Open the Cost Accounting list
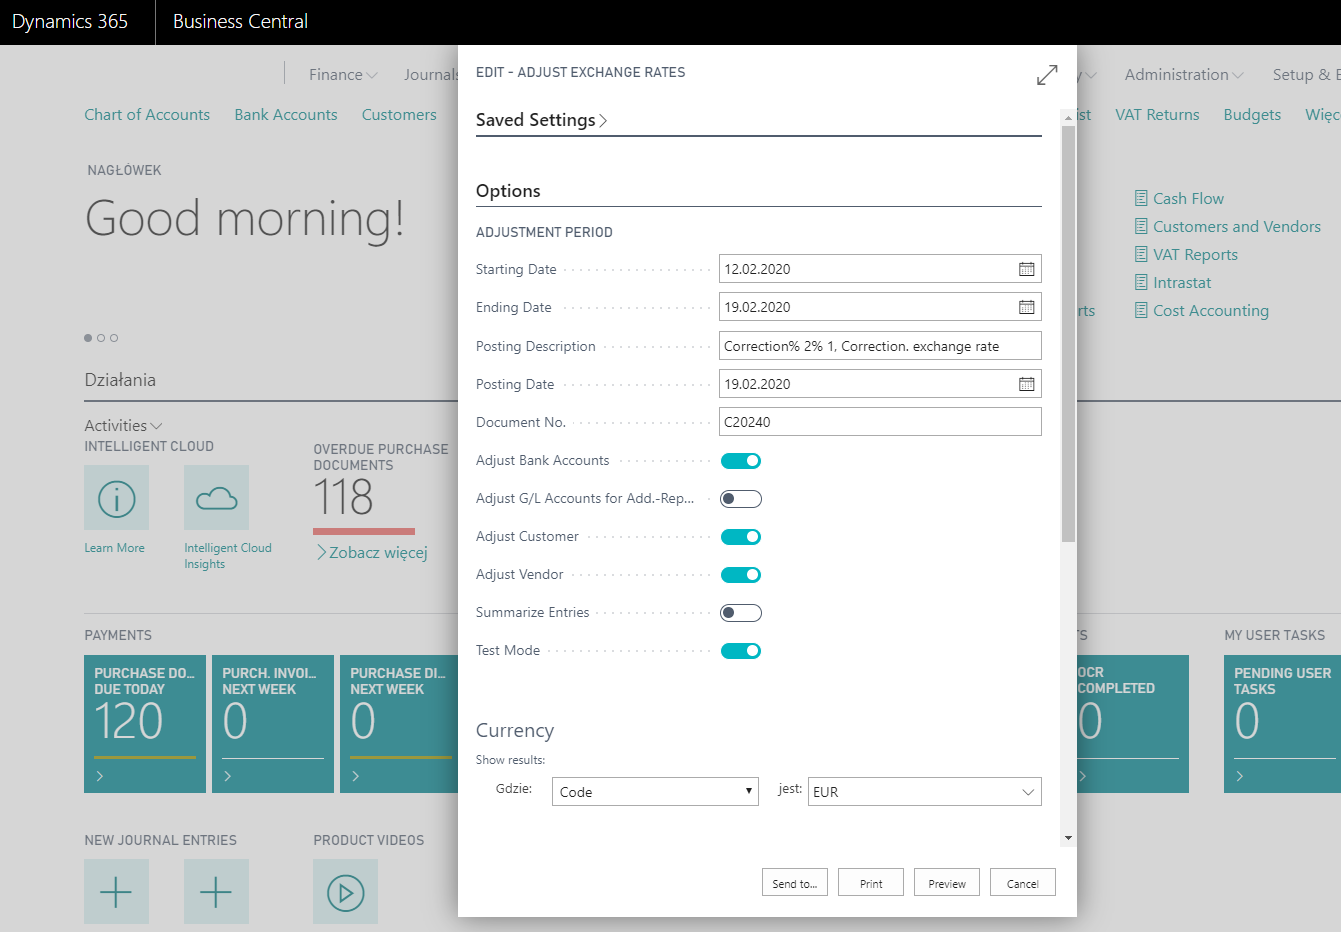This screenshot has height=932, width=1341. click(x=1201, y=310)
